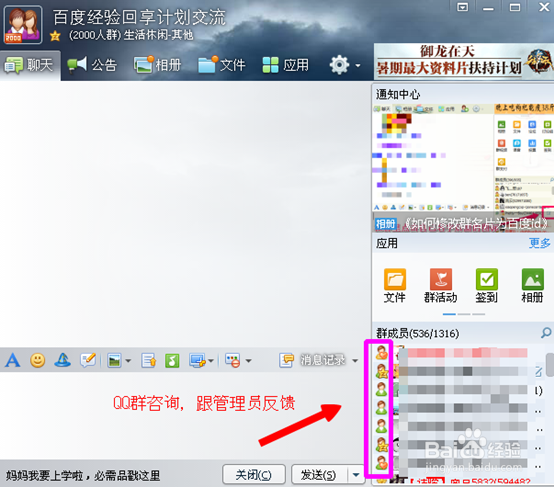Click the (2000人群) 生活休闲-其他 category text
The image size is (554, 487).
[x=131, y=35]
